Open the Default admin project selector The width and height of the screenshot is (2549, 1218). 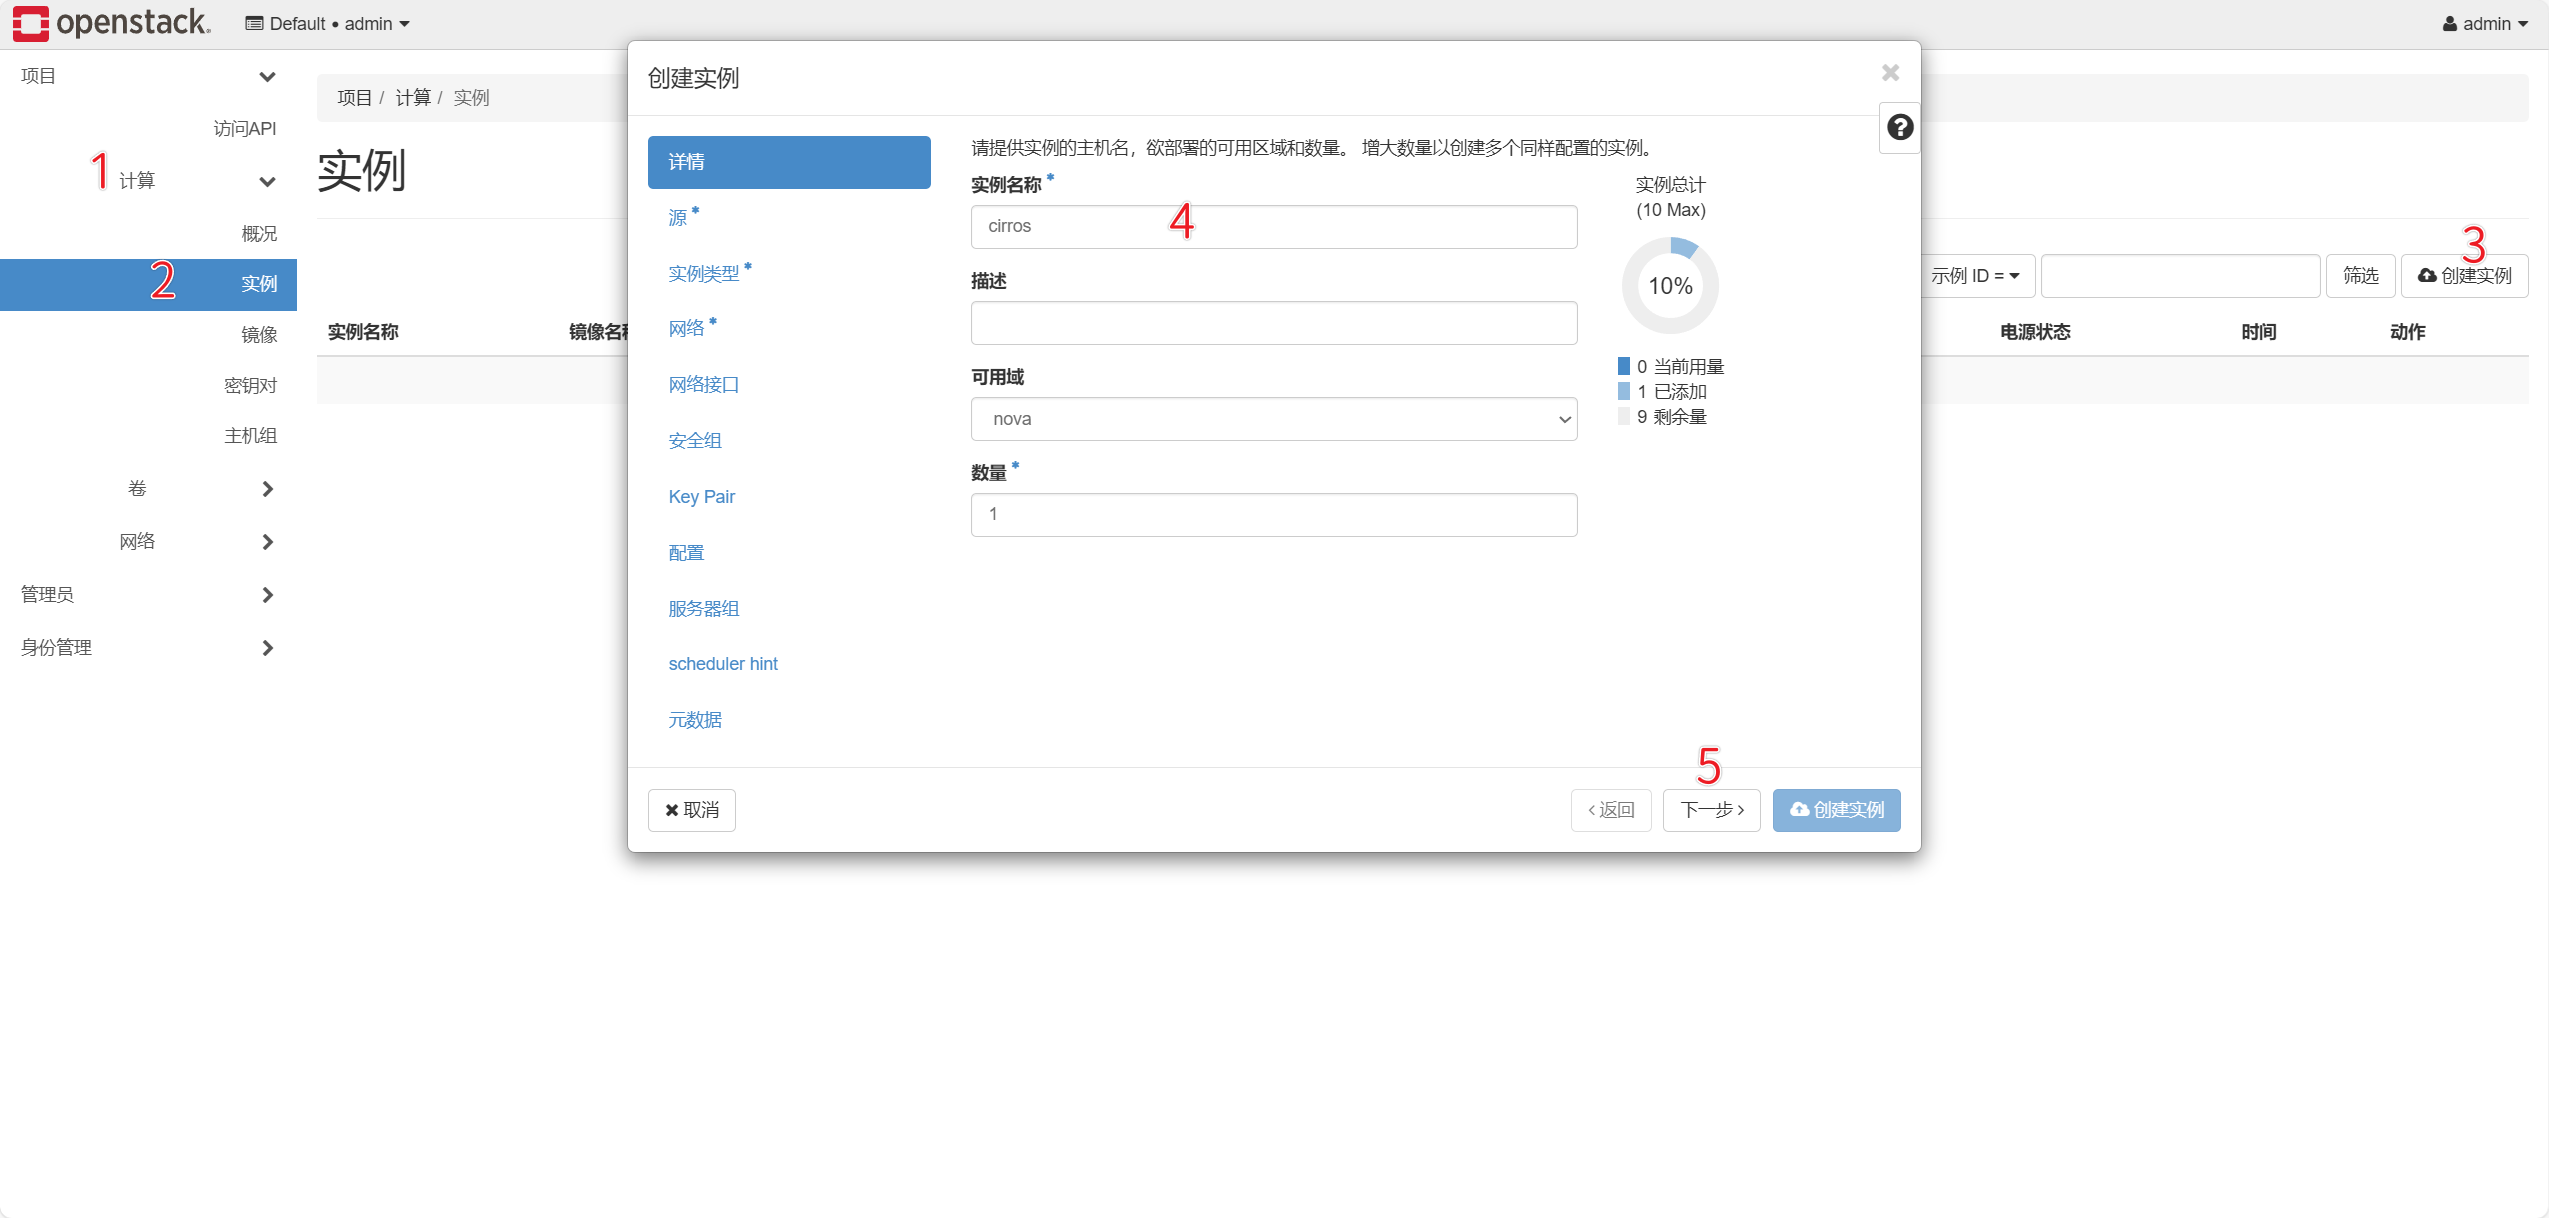[x=327, y=24]
